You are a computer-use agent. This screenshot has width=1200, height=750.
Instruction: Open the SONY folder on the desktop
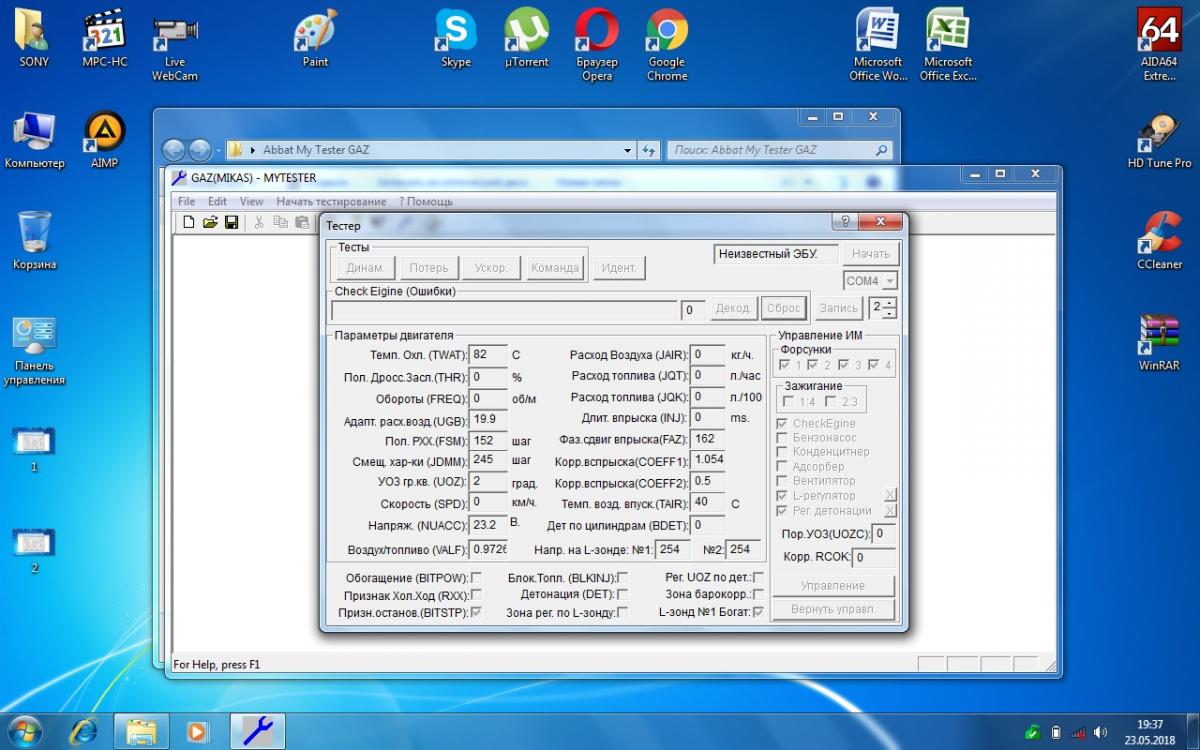(34, 38)
